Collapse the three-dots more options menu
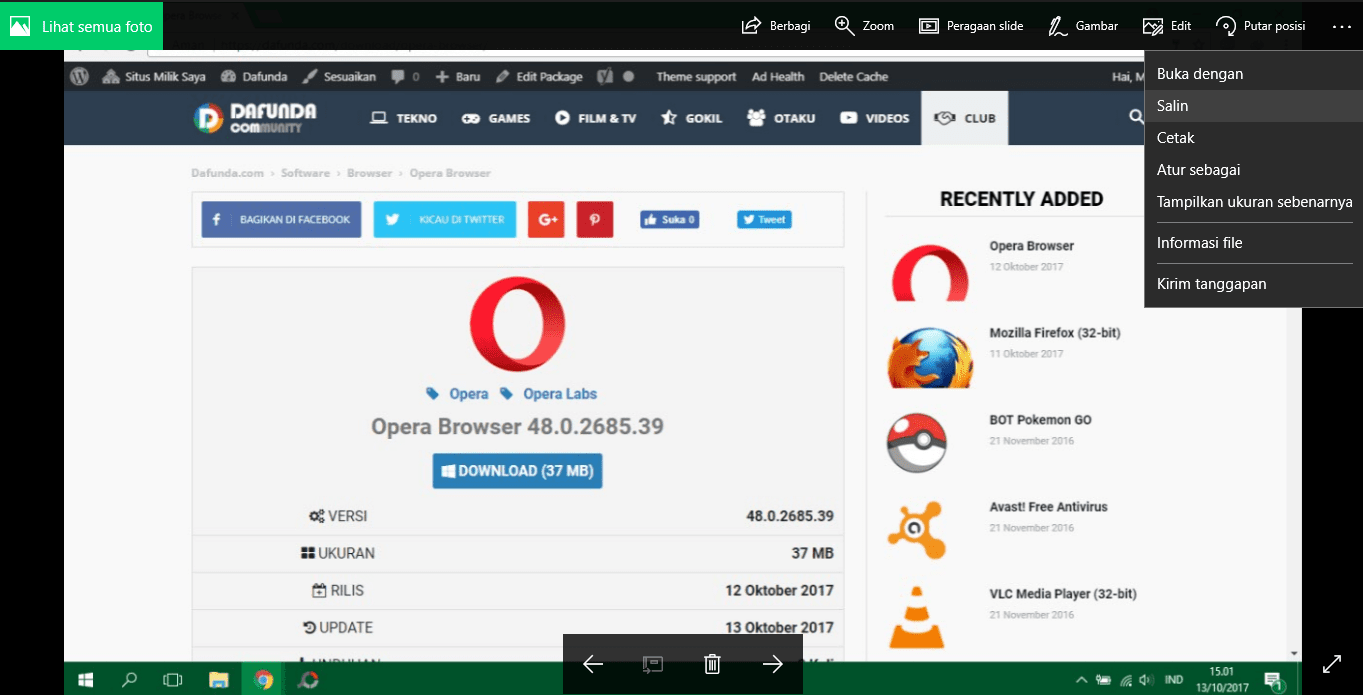The width and height of the screenshot is (1363, 695). (1341, 26)
